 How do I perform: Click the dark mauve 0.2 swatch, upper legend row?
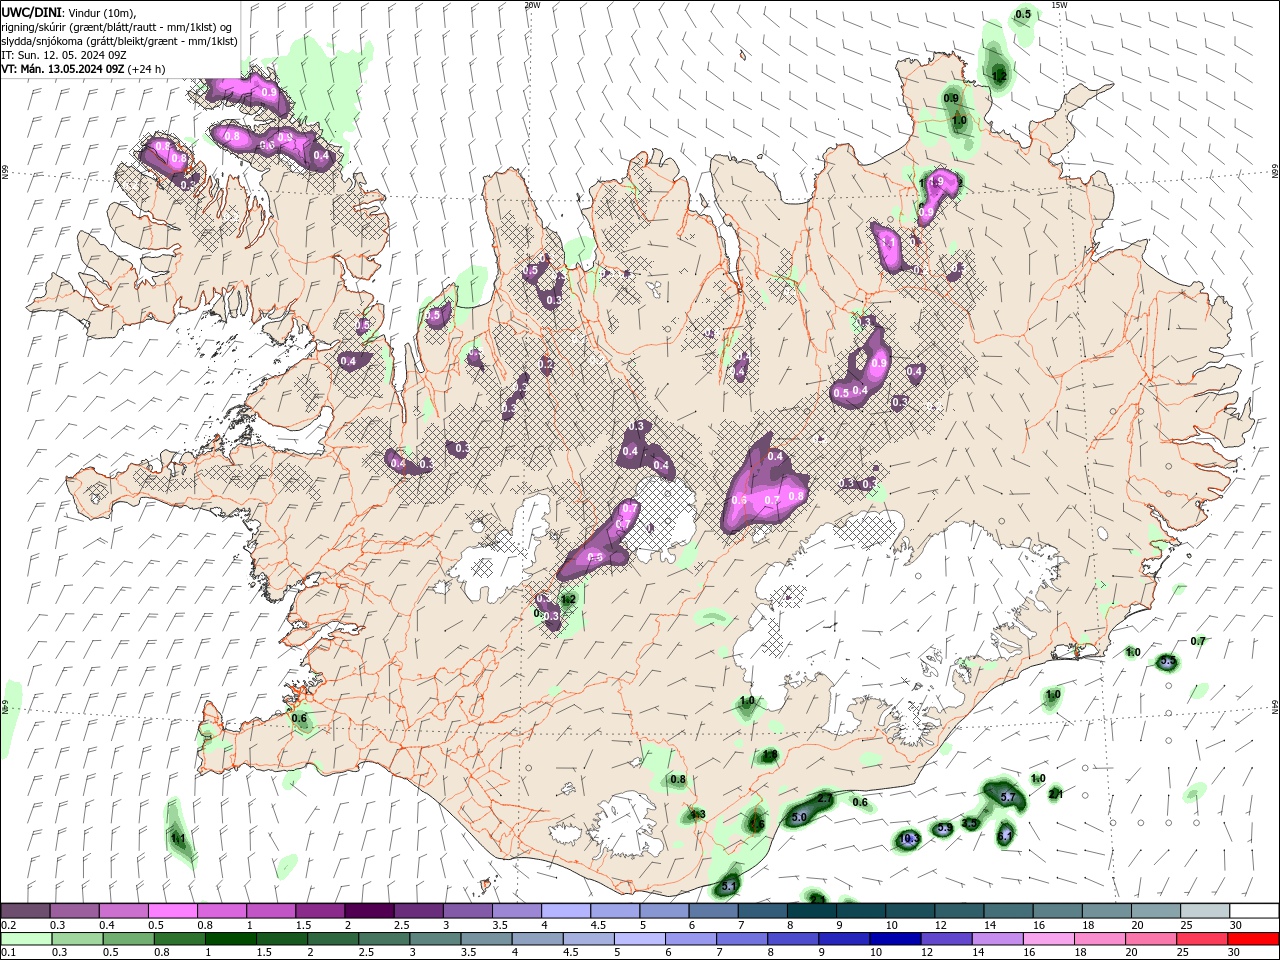25,911
